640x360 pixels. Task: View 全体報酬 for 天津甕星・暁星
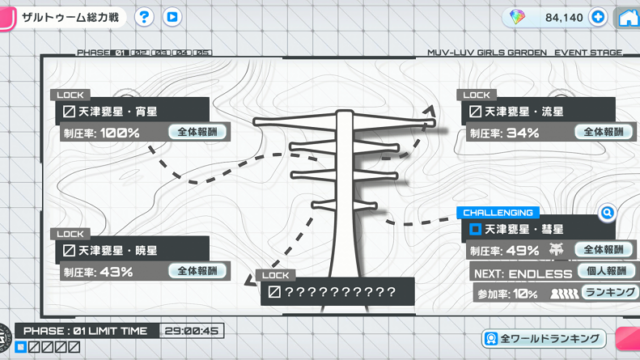[x=197, y=271]
